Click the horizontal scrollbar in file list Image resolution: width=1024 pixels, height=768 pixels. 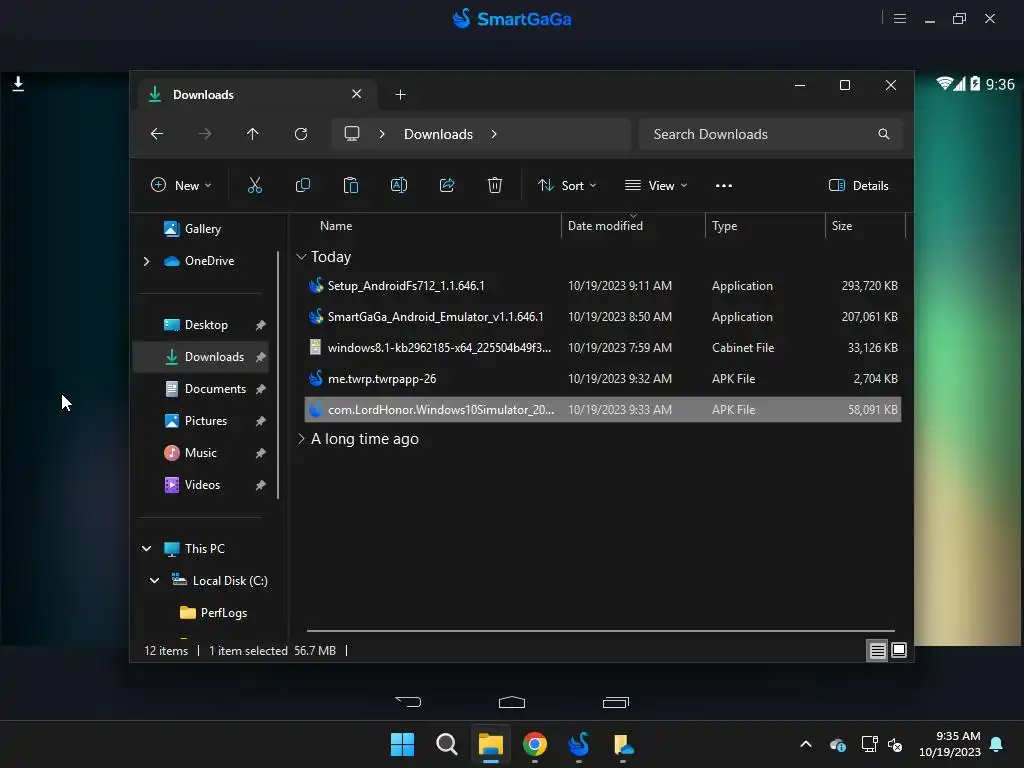[x=600, y=631]
